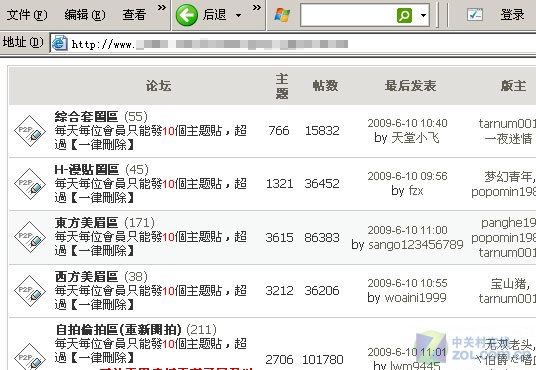Click the post count 36452
Image resolution: width=536 pixels, height=370 pixels.
(322, 184)
